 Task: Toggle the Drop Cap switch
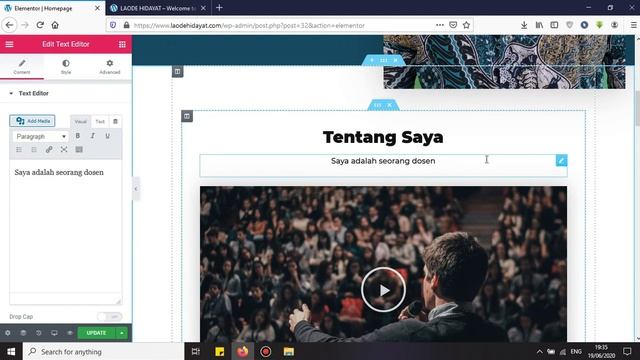[x=109, y=316]
